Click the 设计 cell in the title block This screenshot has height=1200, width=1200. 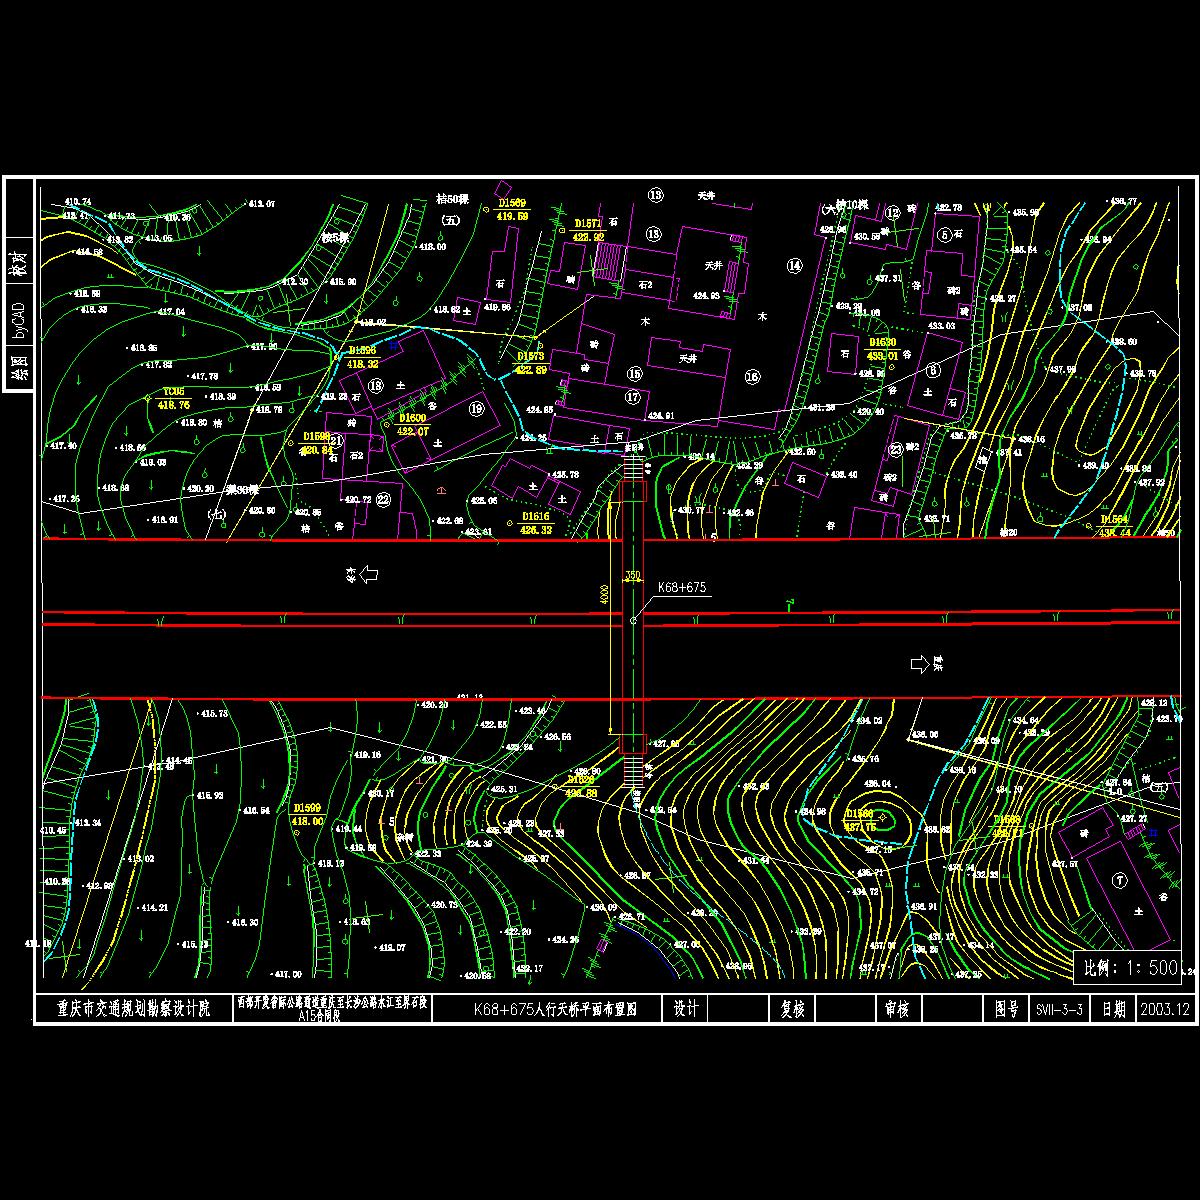(x=686, y=1010)
